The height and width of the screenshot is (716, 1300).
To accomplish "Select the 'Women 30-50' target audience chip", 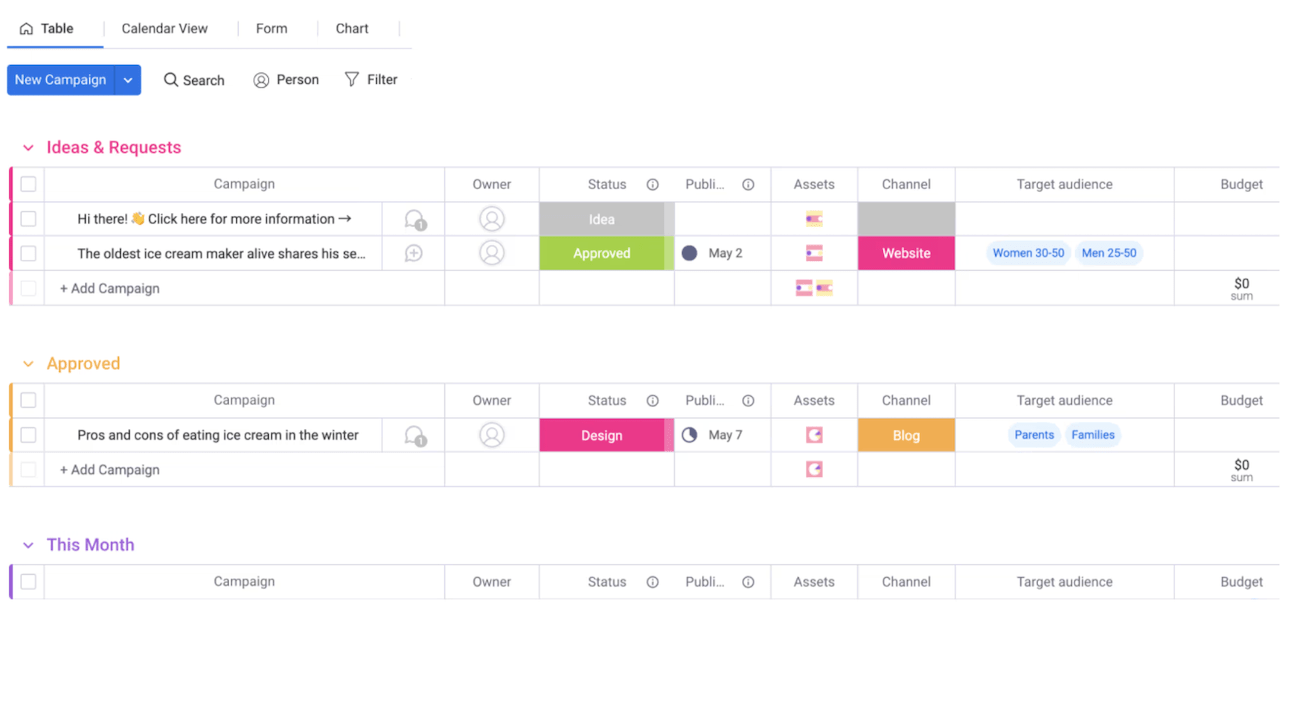I will click(x=1028, y=253).
